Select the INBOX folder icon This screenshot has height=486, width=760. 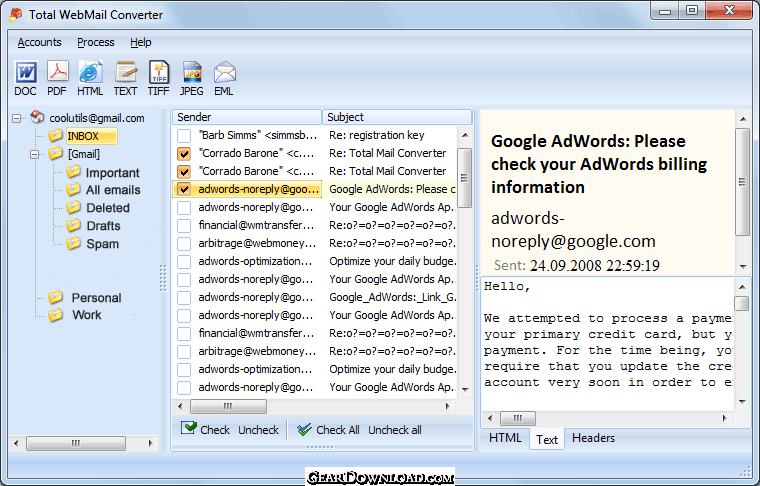55,135
